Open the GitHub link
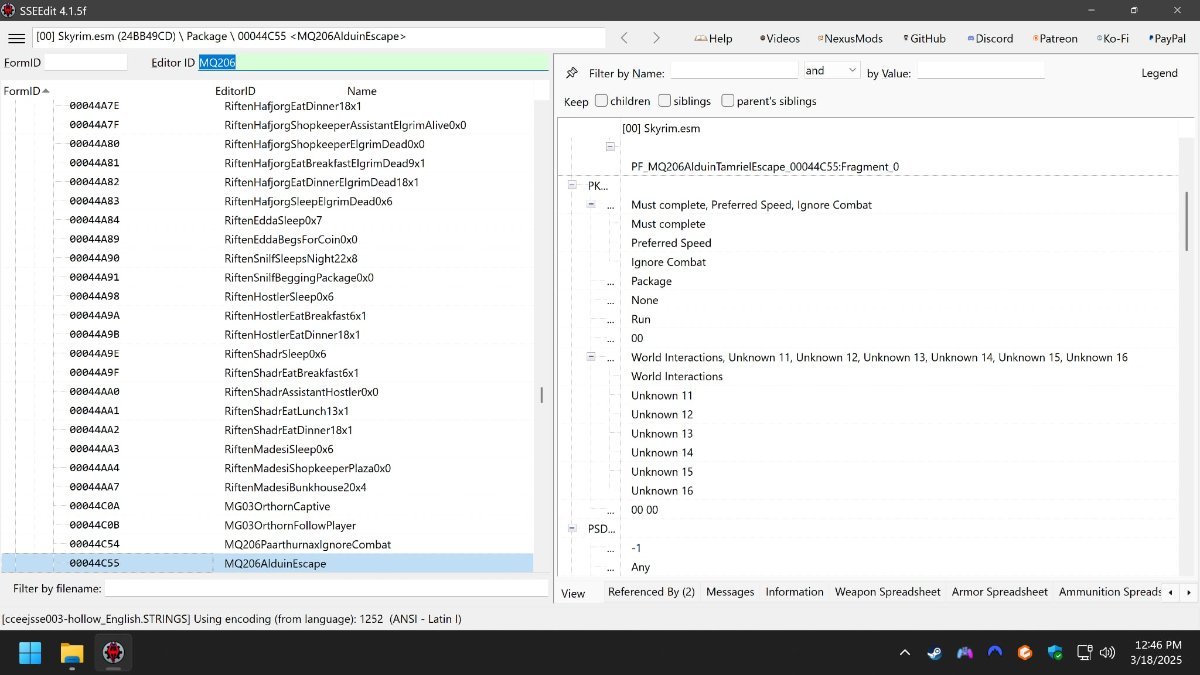The height and width of the screenshot is (675, 1200). pos(924,38)
